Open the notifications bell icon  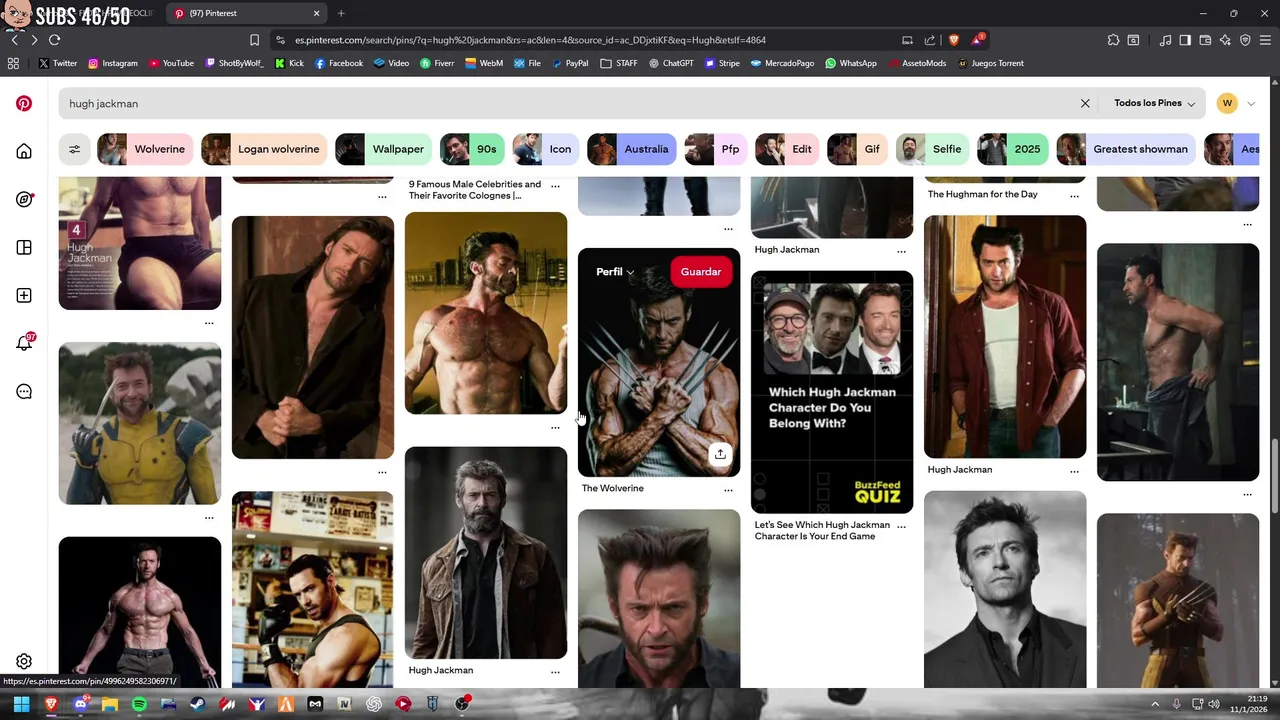pyautogui.click(x=24, y=343)
